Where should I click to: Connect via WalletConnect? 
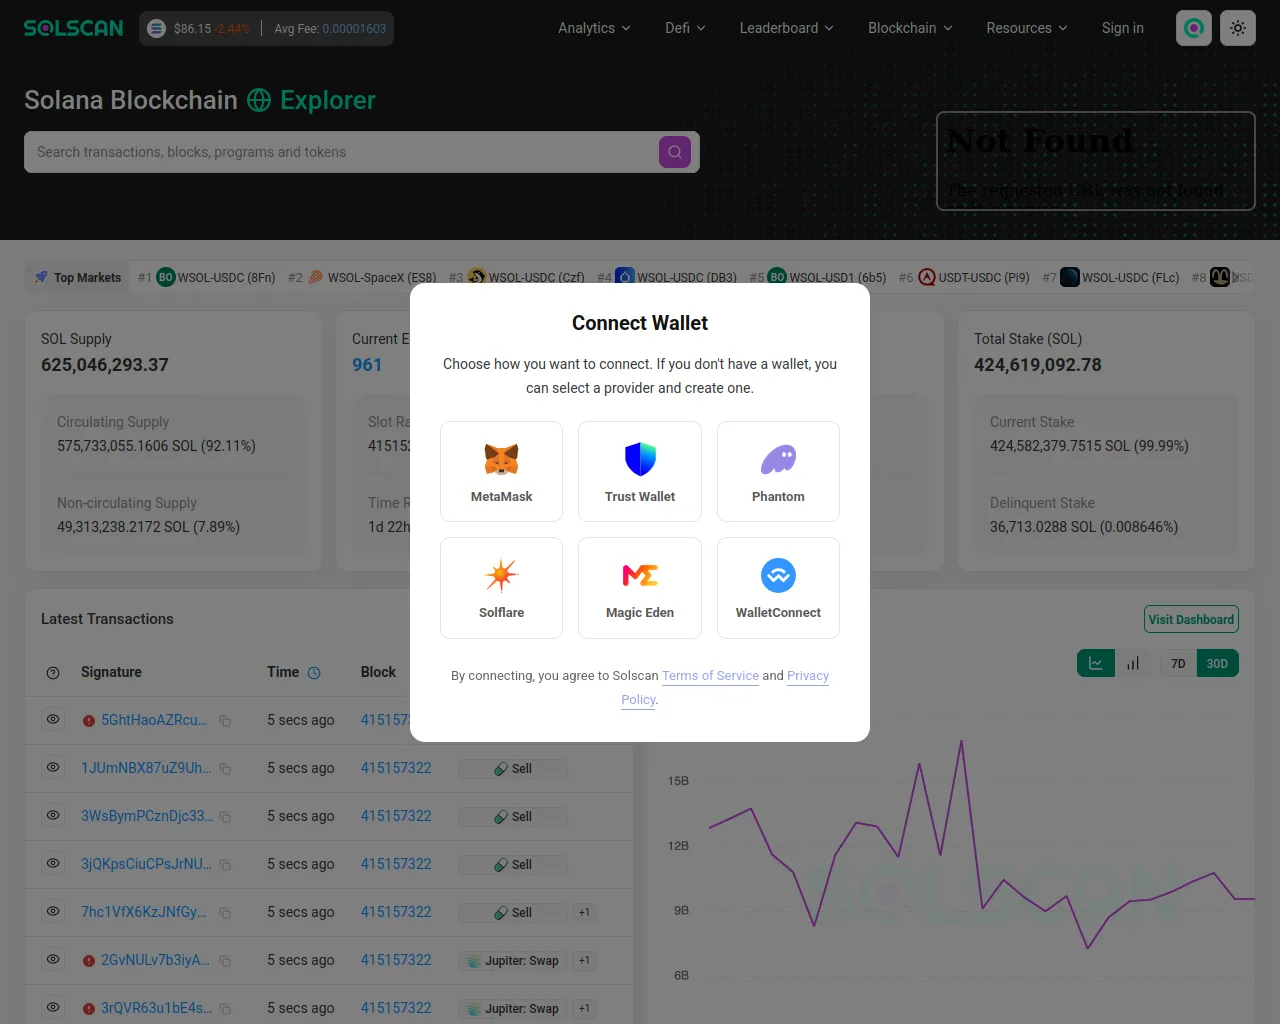[778, 587]
